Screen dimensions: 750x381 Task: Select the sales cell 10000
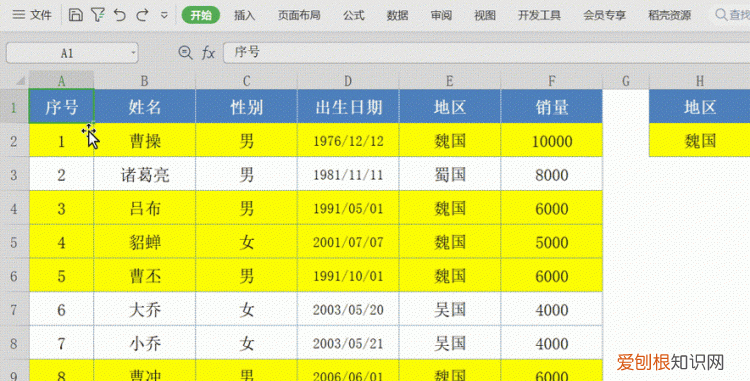pyautogui.click(x=551, y=141)
